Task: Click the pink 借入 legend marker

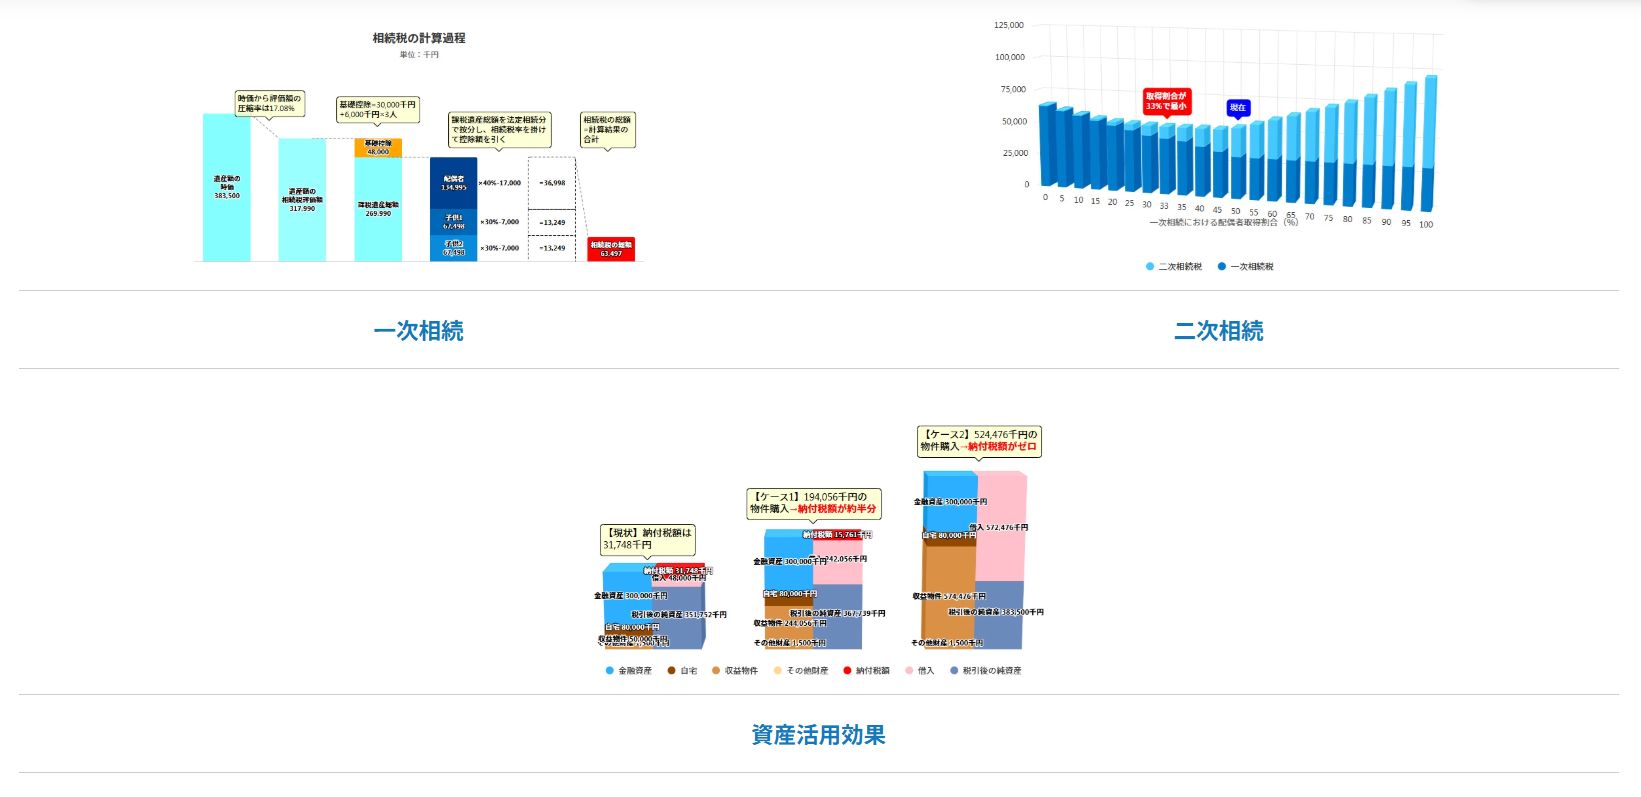Action: pos(909,671)
